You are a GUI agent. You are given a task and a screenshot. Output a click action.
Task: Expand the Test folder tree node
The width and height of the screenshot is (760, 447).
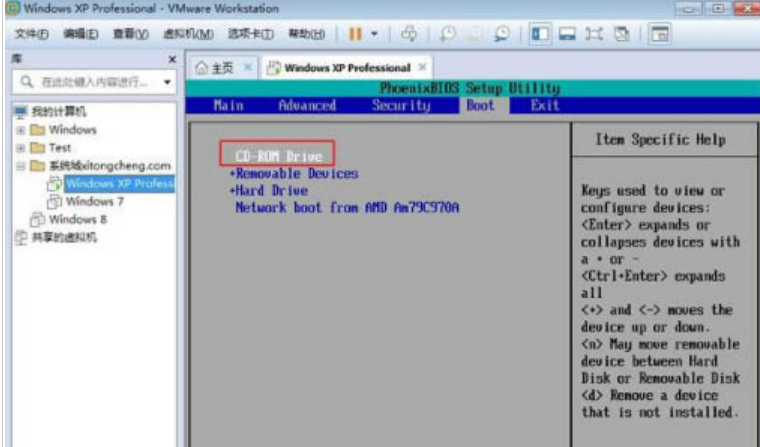click(x=20, y=148)
